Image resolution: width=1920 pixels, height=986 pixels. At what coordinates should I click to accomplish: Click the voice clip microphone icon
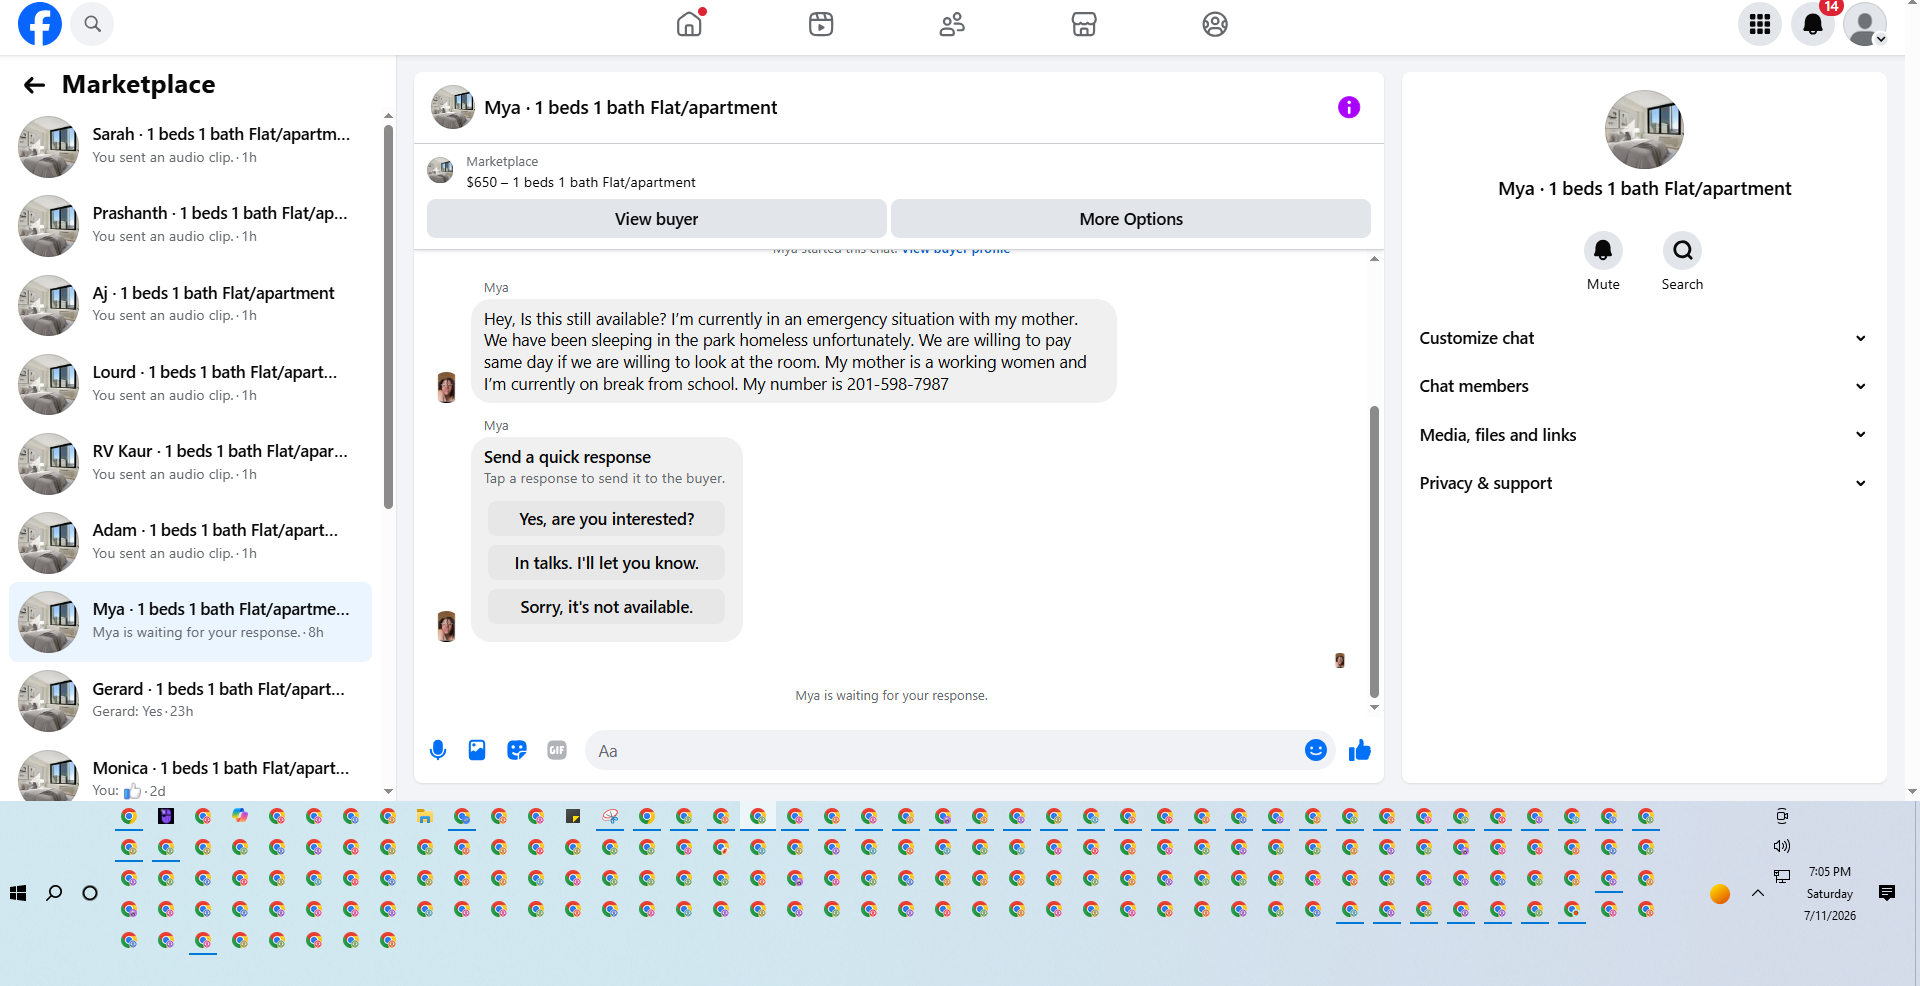[438, 750]
